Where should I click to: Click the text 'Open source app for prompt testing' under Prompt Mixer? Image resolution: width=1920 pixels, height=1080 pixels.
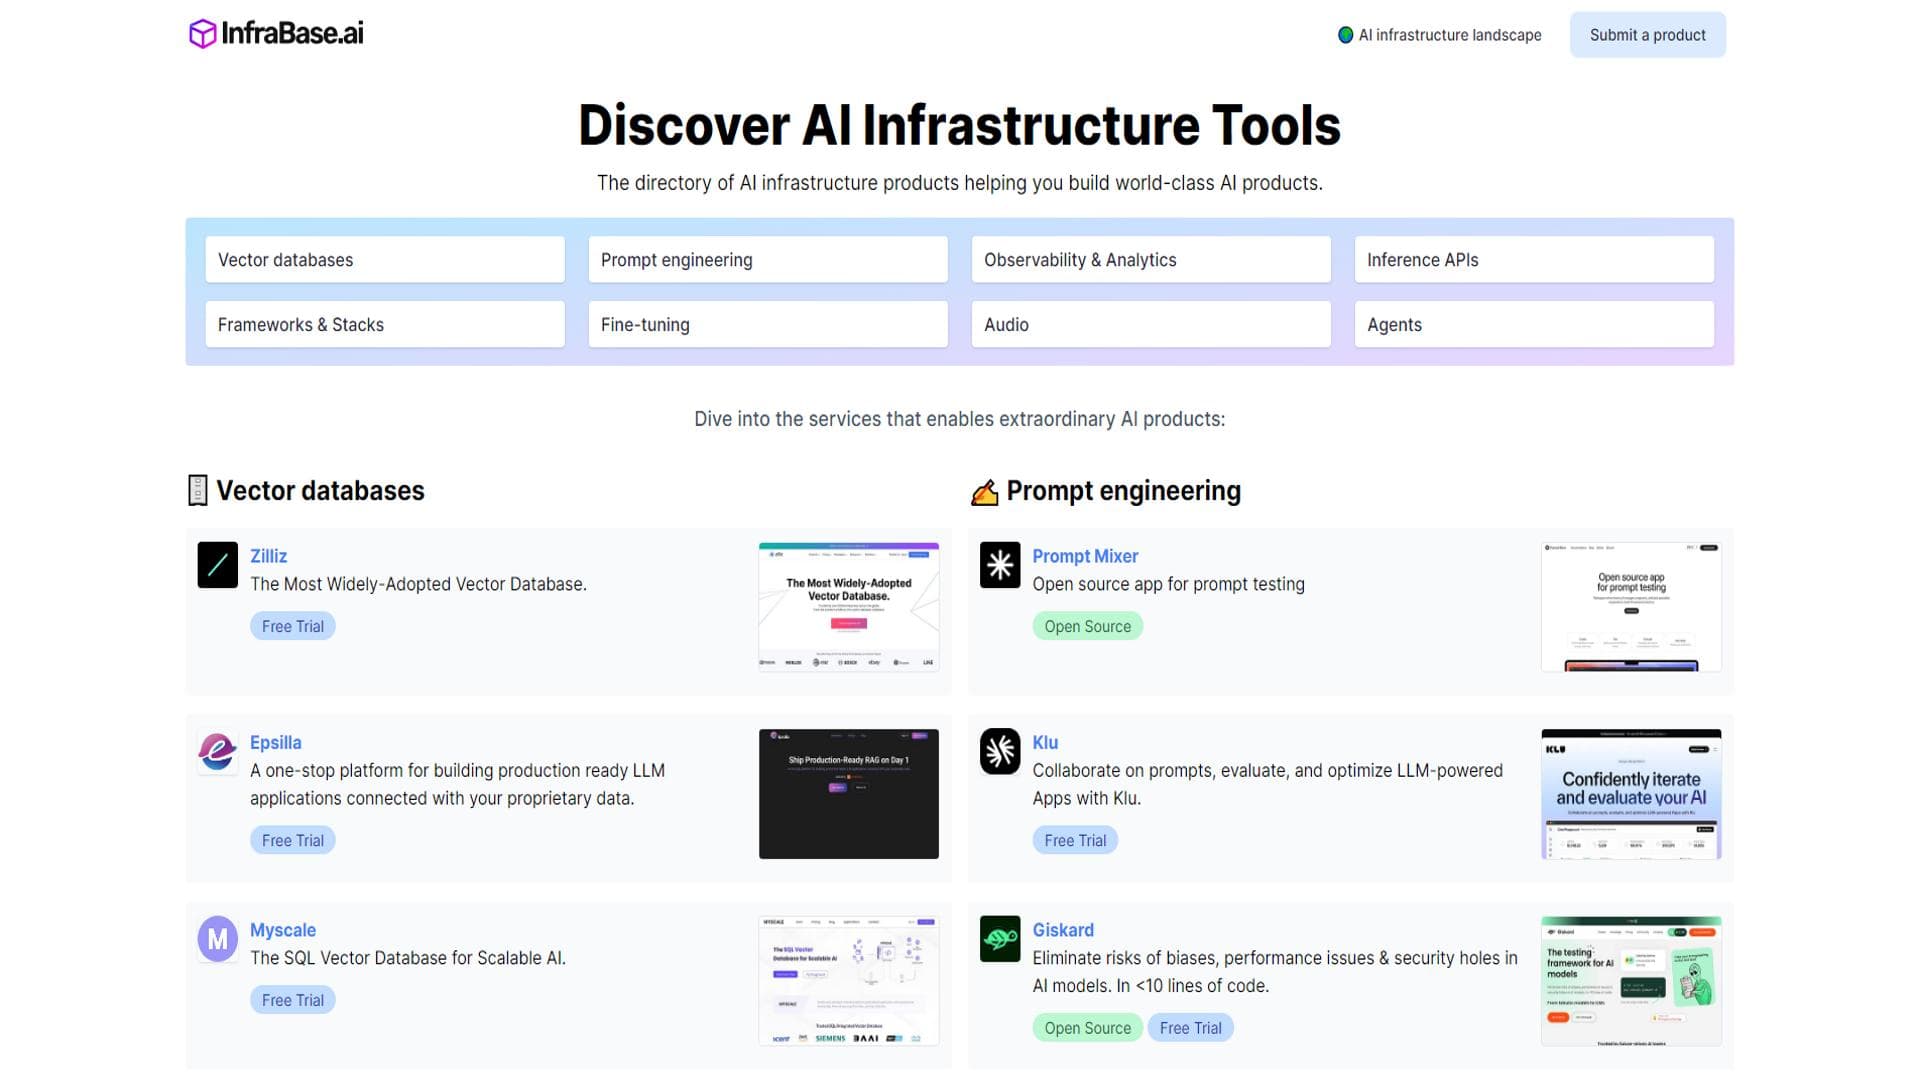point(1168,584)
